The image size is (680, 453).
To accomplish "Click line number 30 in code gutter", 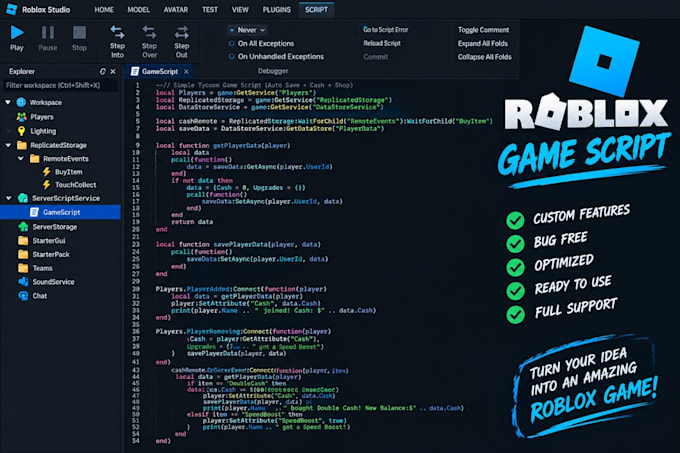I will pyautogui.click(x=136, y=289).
